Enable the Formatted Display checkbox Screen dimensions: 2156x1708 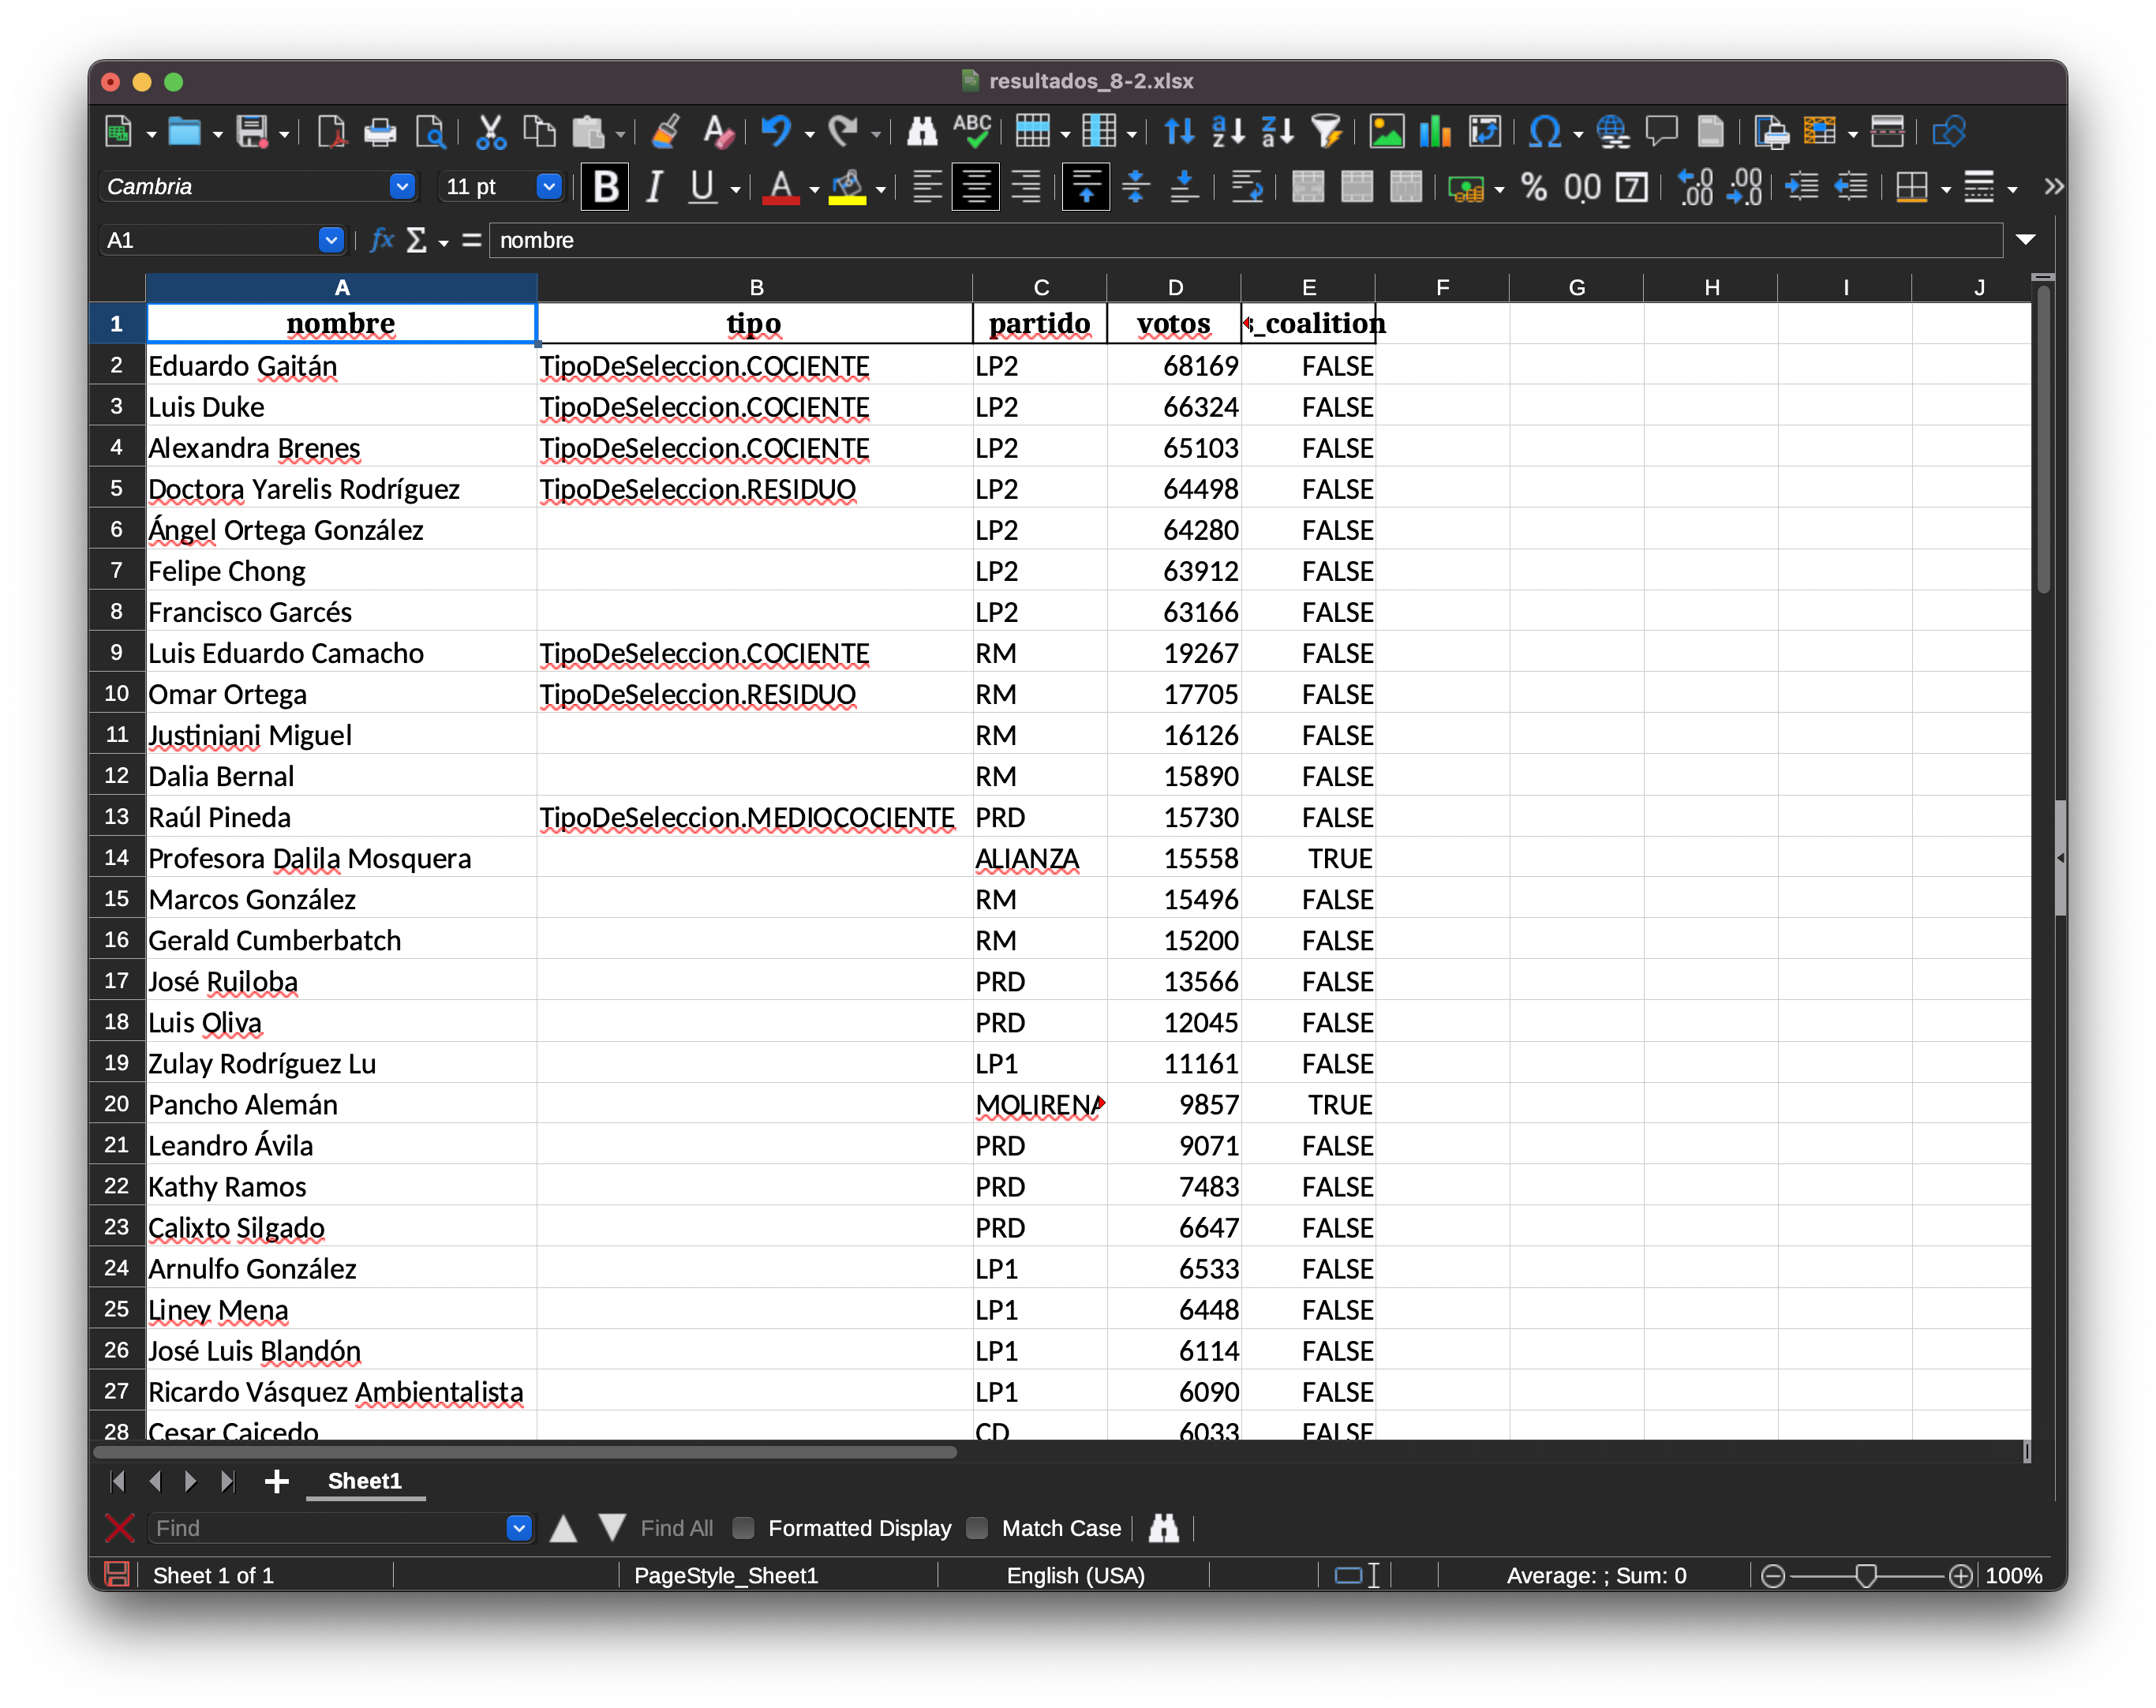(x=743, y=1528)
